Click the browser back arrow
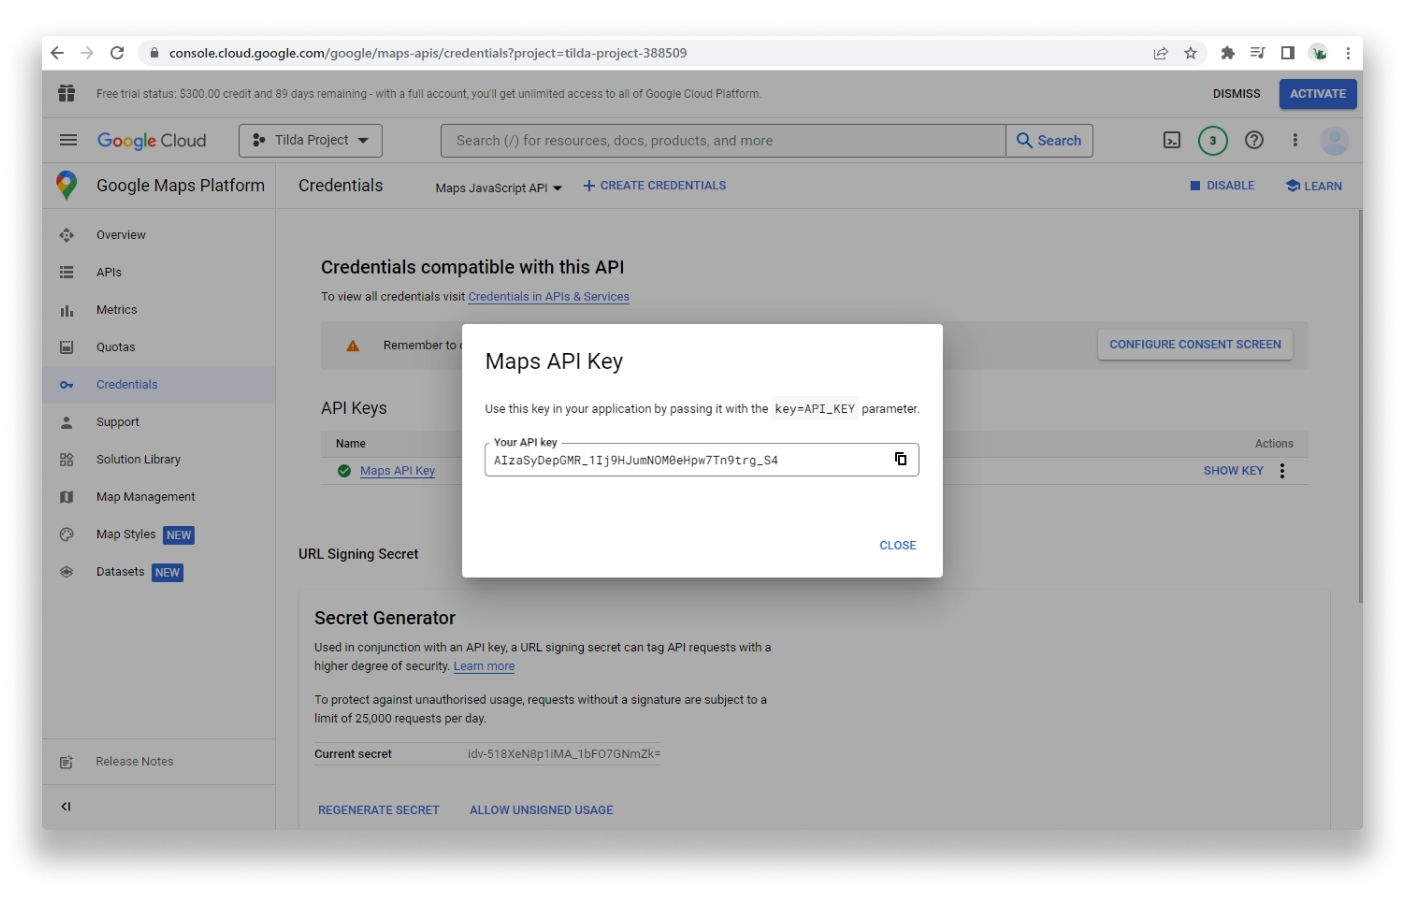The height and width of the screenshot is (907, 1406). click(x=57, y=53)
